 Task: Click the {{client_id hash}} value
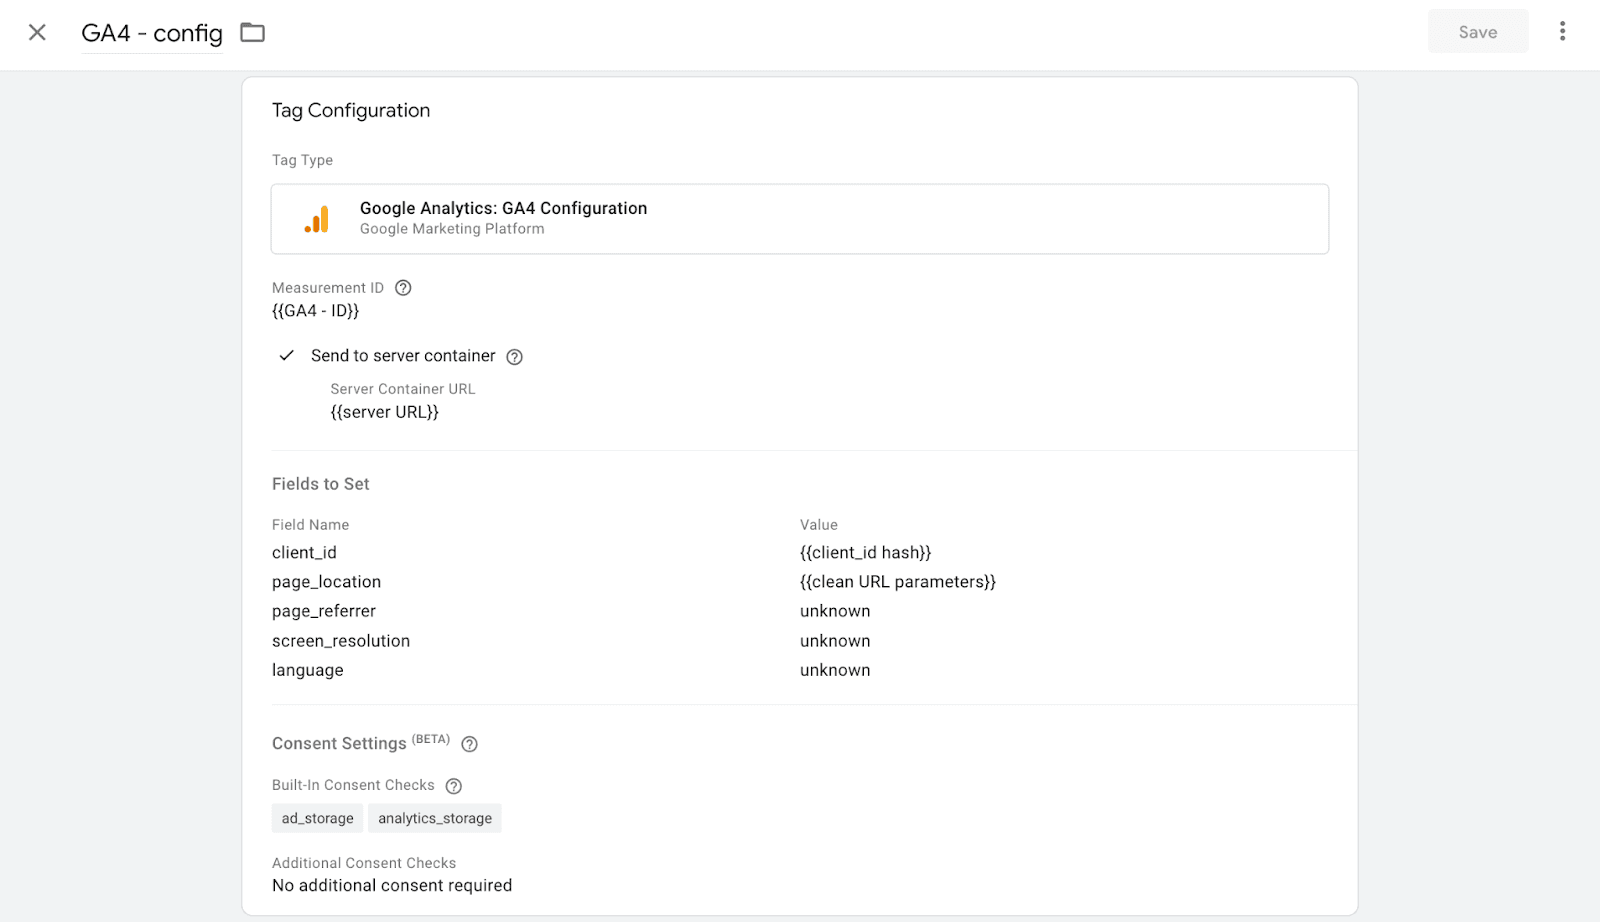865,553
